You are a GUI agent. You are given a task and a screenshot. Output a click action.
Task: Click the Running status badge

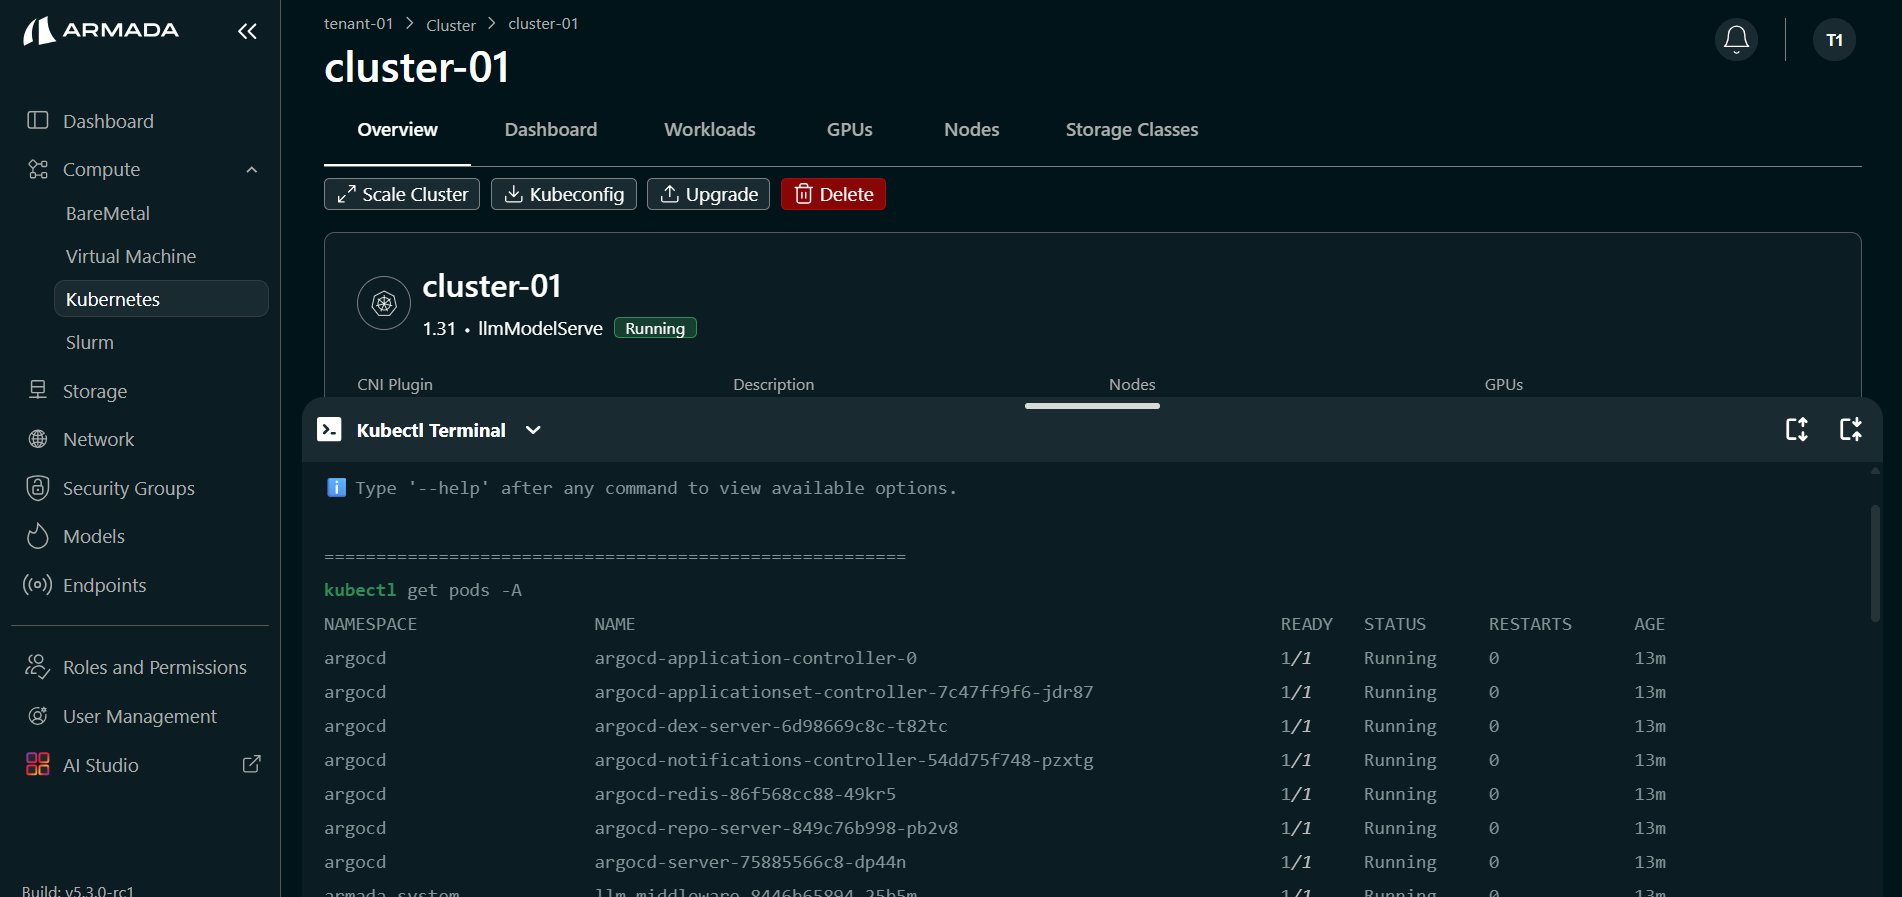655,328
